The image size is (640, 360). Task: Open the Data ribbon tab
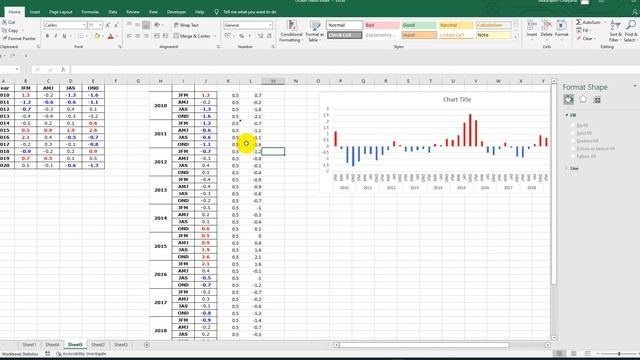113,12
